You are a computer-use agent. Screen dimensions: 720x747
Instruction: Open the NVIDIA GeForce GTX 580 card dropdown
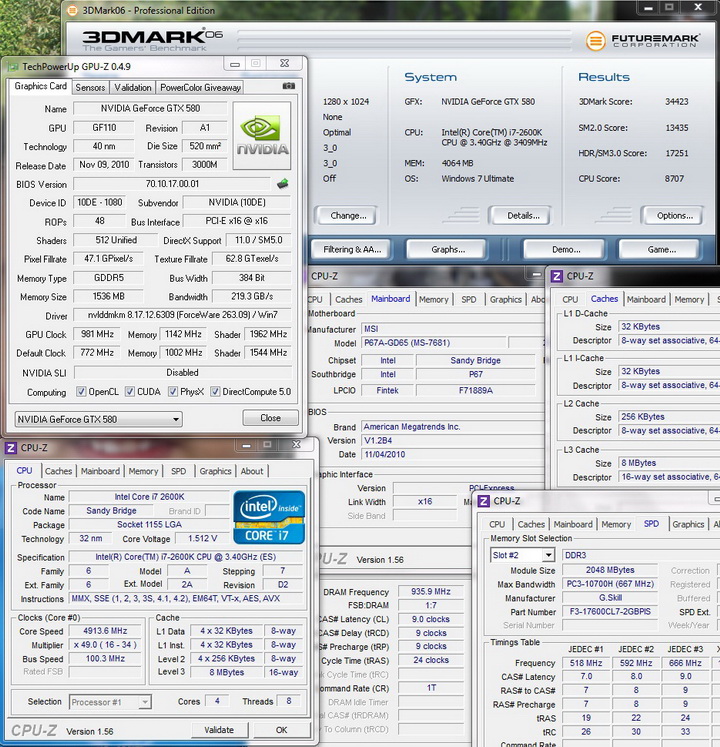coord(98,419)
